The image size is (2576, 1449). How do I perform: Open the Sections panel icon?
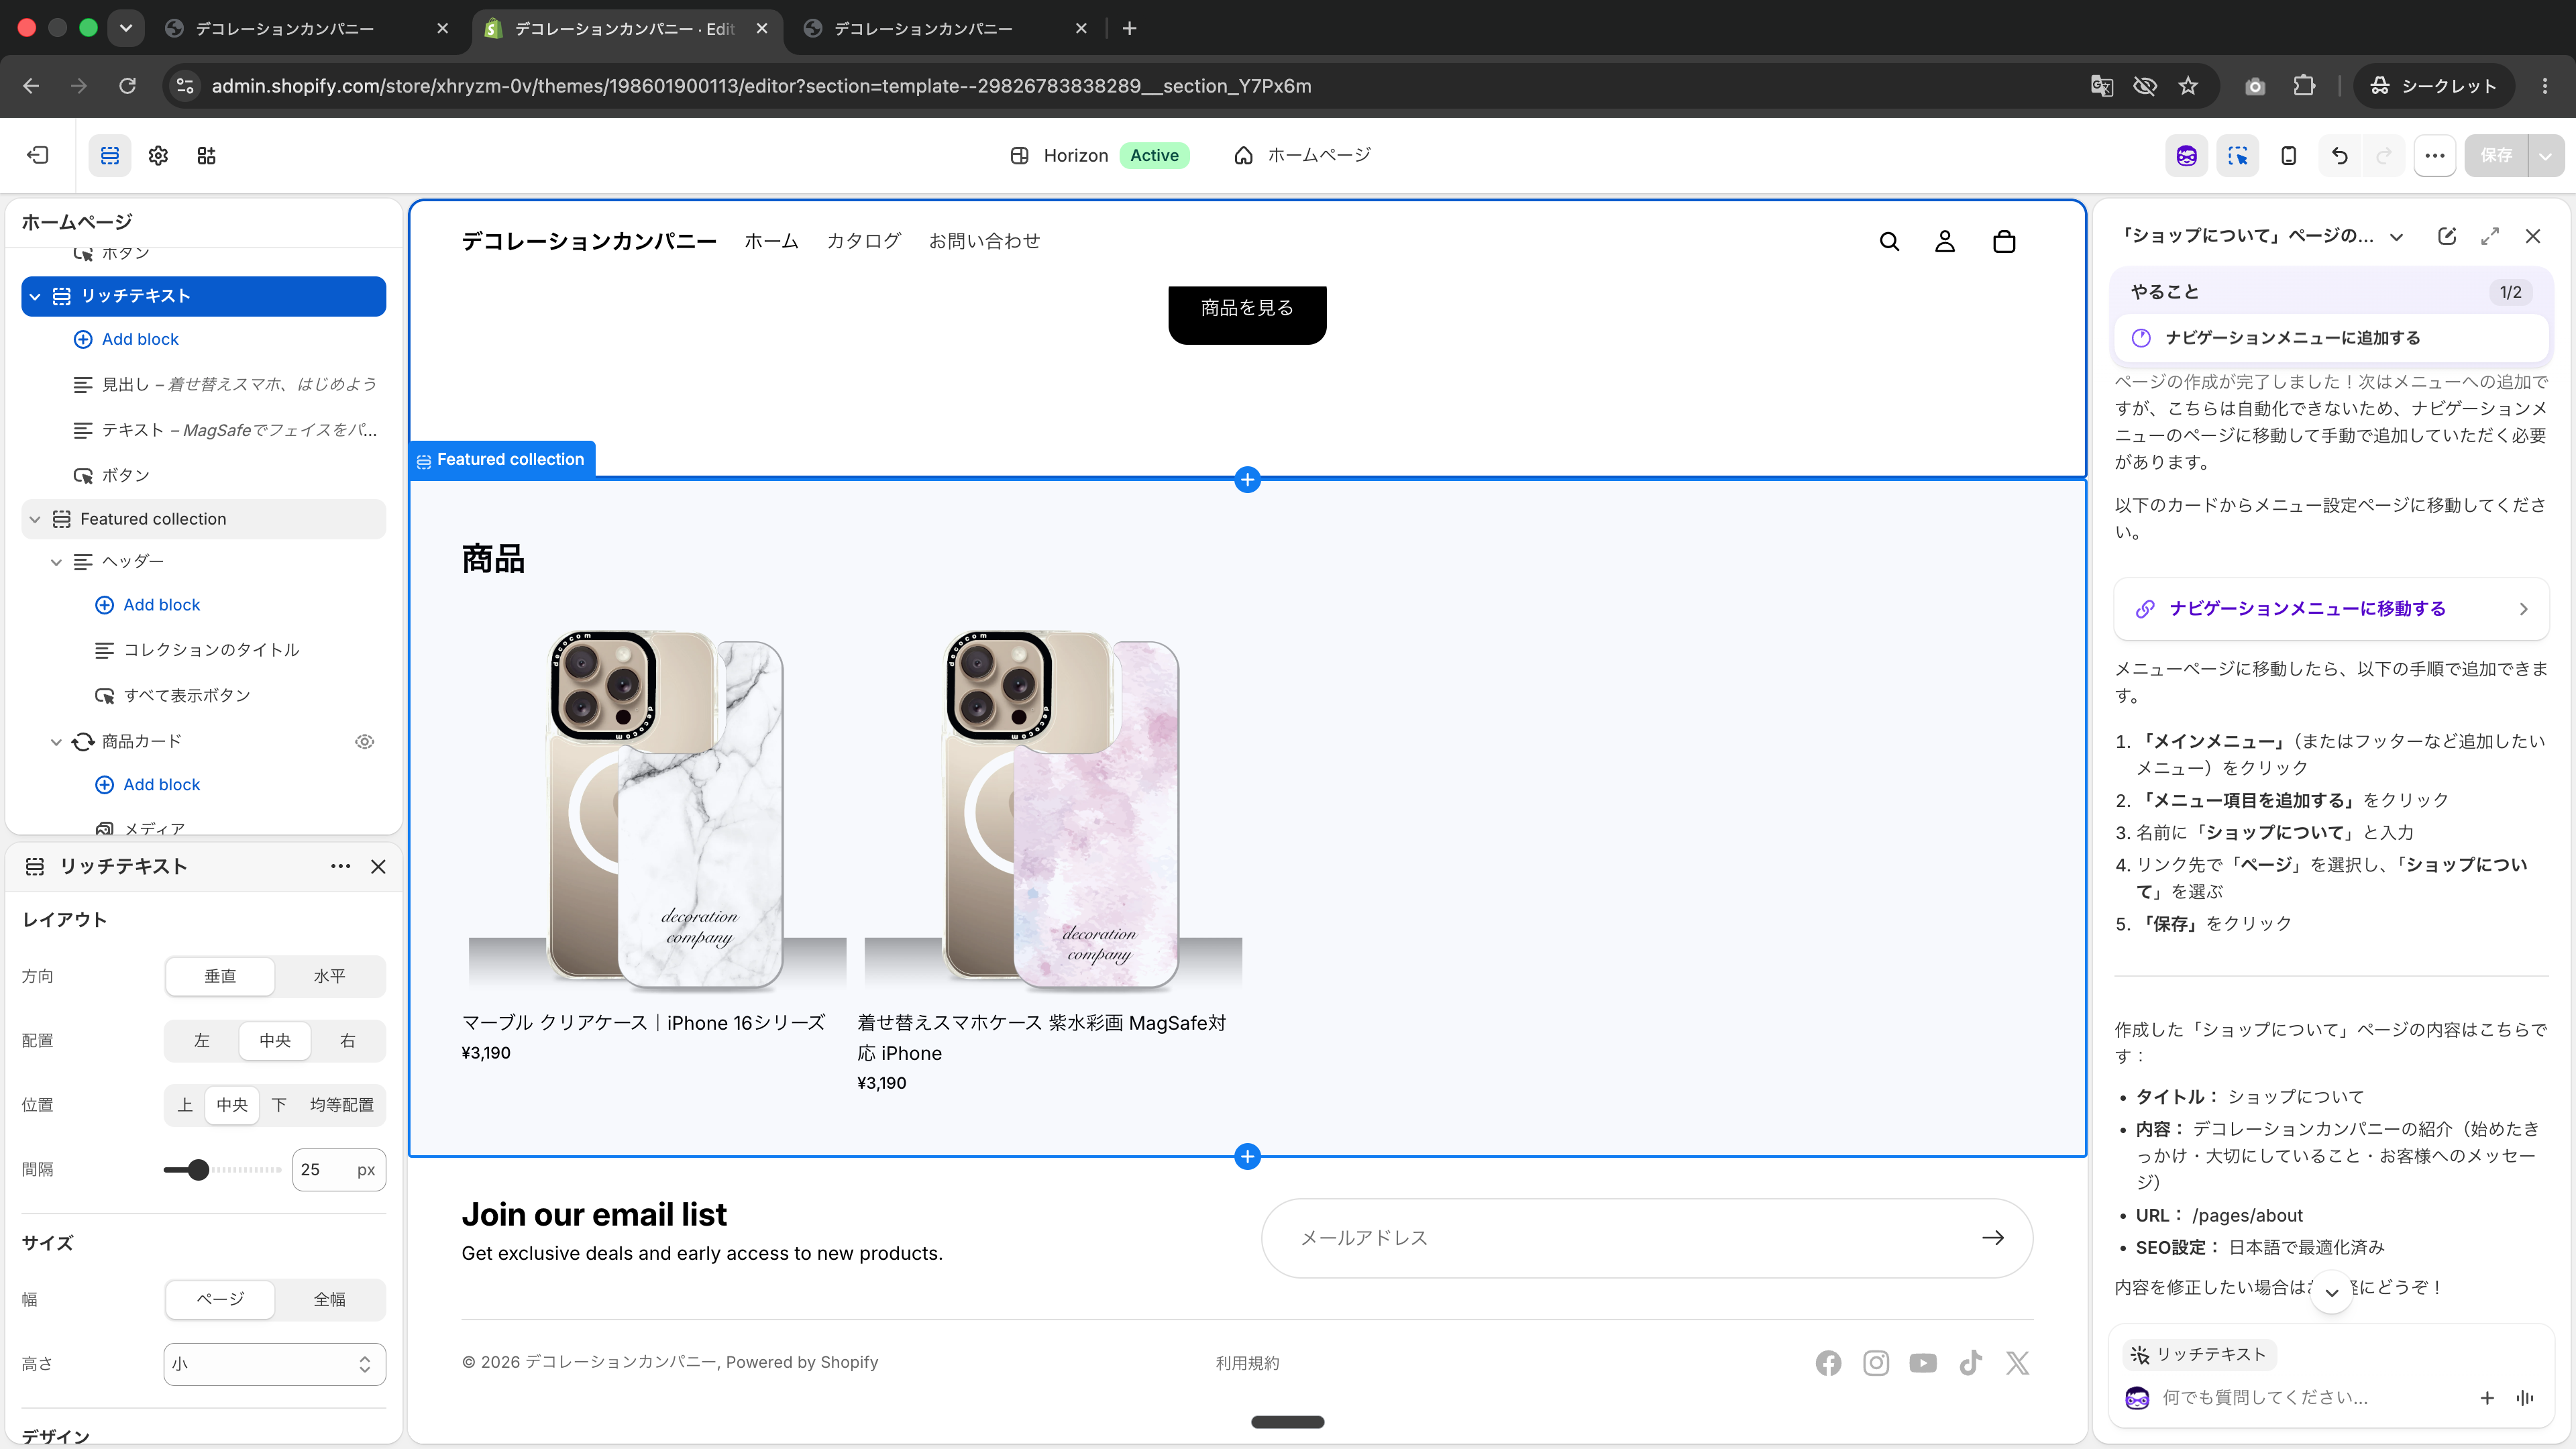(110, 155)
